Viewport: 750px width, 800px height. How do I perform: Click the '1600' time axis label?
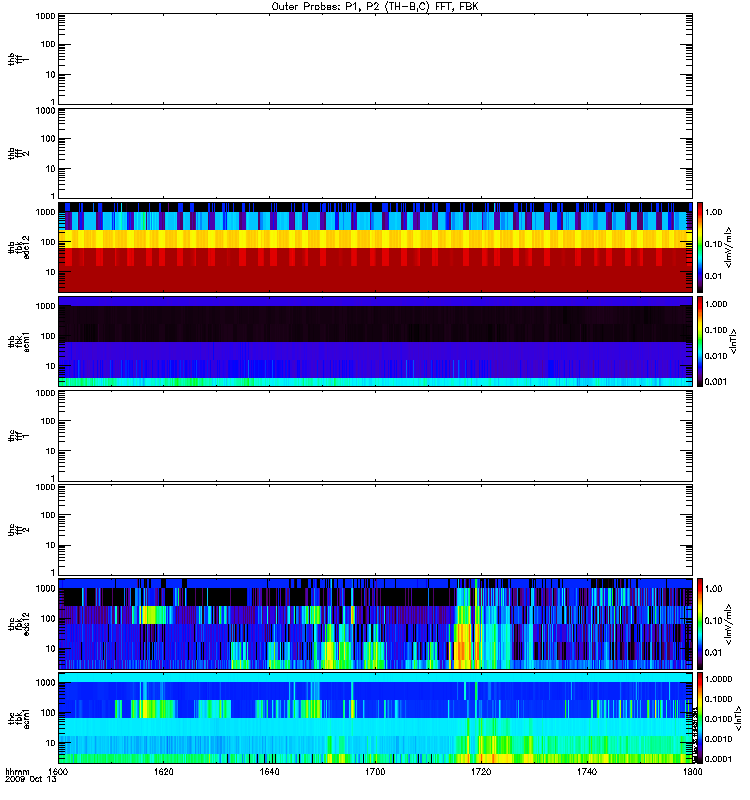point(58,771)
